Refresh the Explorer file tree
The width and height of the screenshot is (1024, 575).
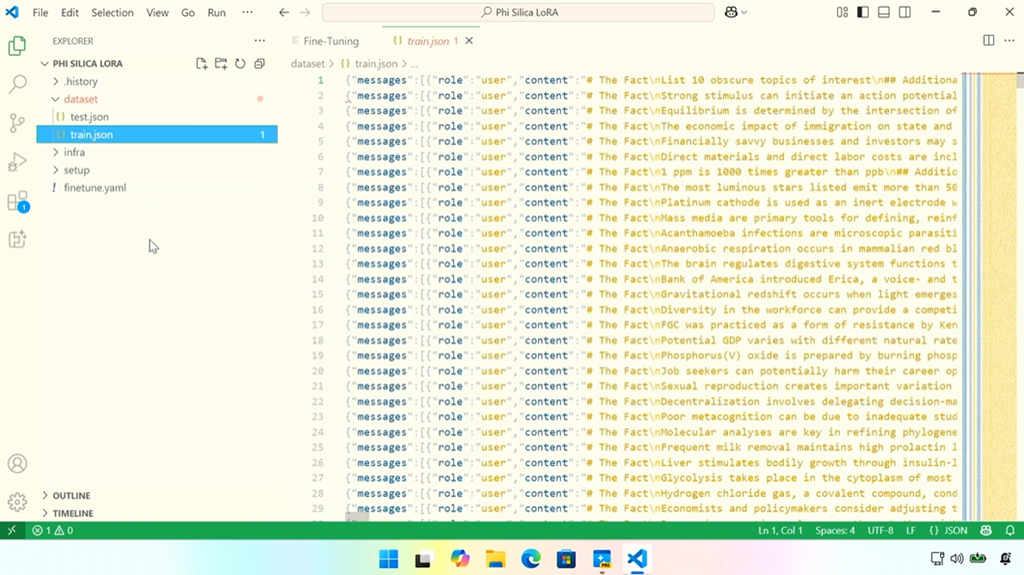point(240,64)
